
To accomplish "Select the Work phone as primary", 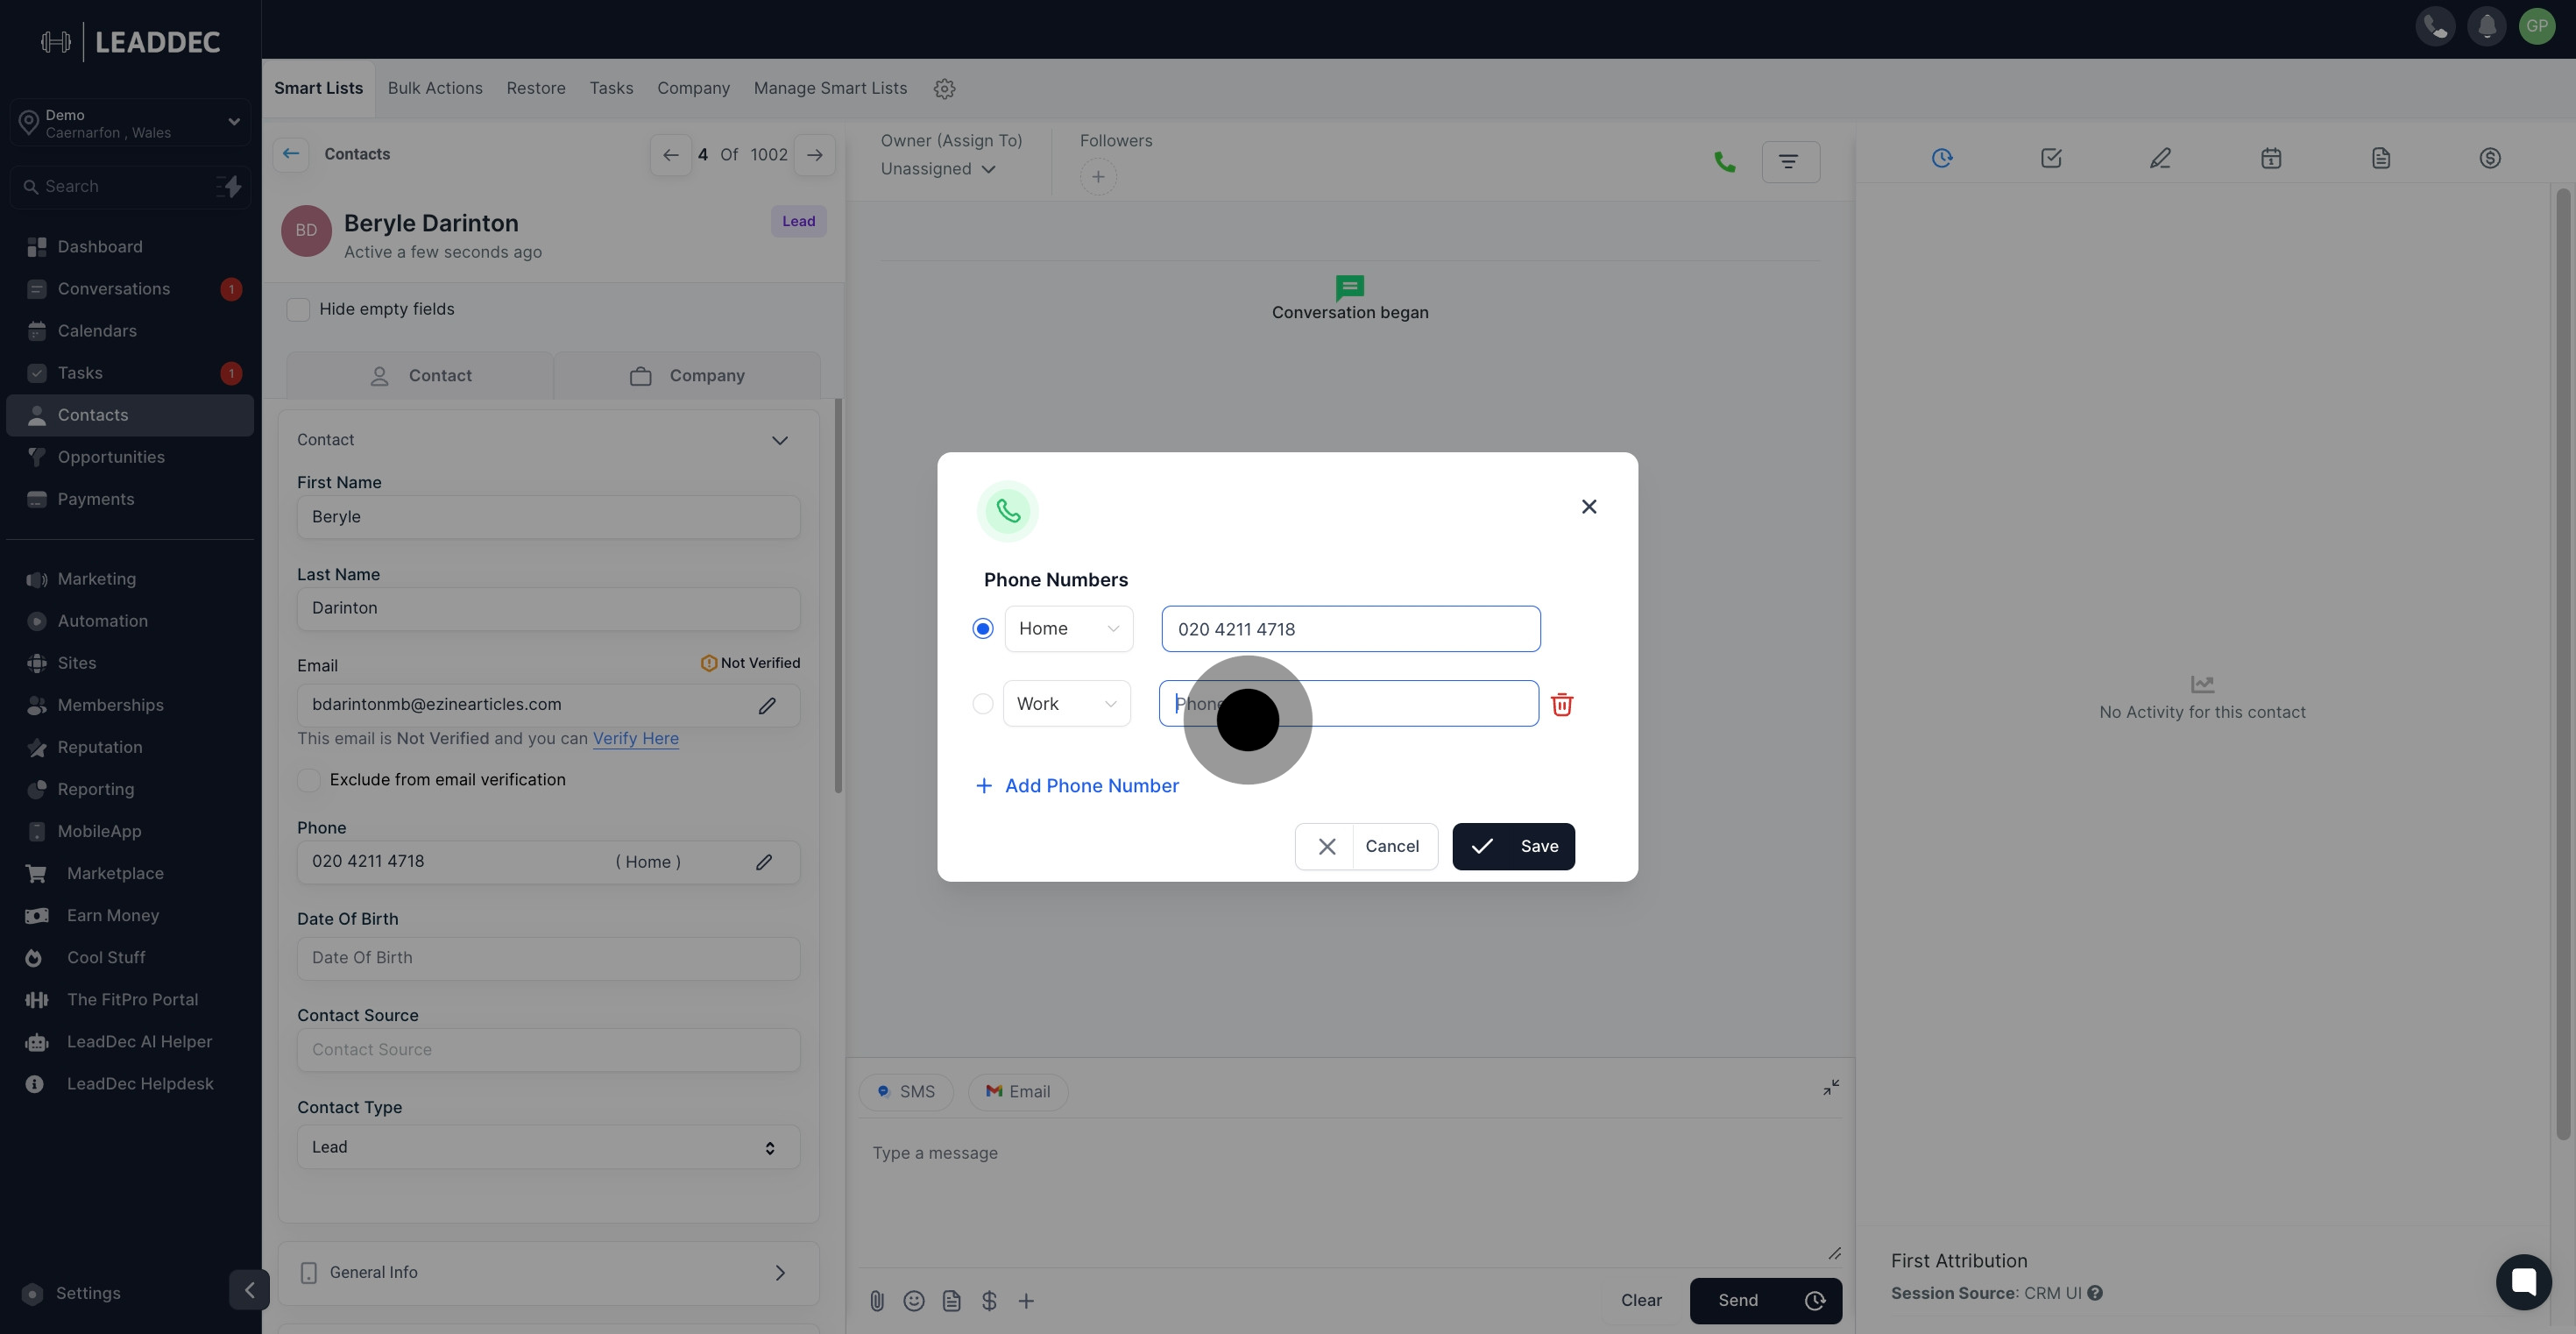I will 983,704.
